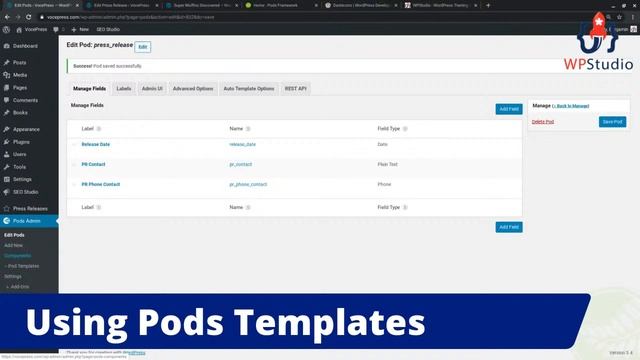This screenshot has width=640, height=360.
Task: Open the PR Phone Contact field
Action: coord(100,184)
